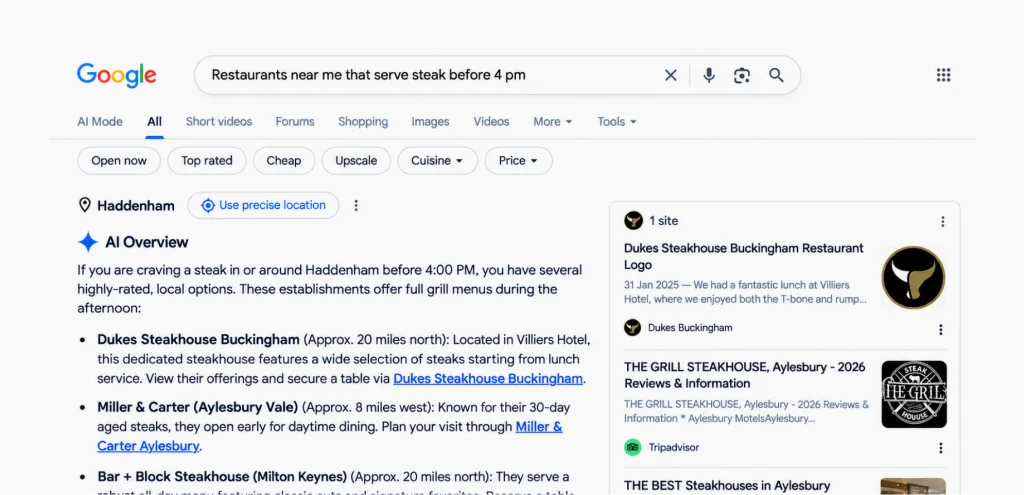Switch to Videos tab
Image resolution: width=1024 pixels, height=495 pixels.
coord(491,121)
